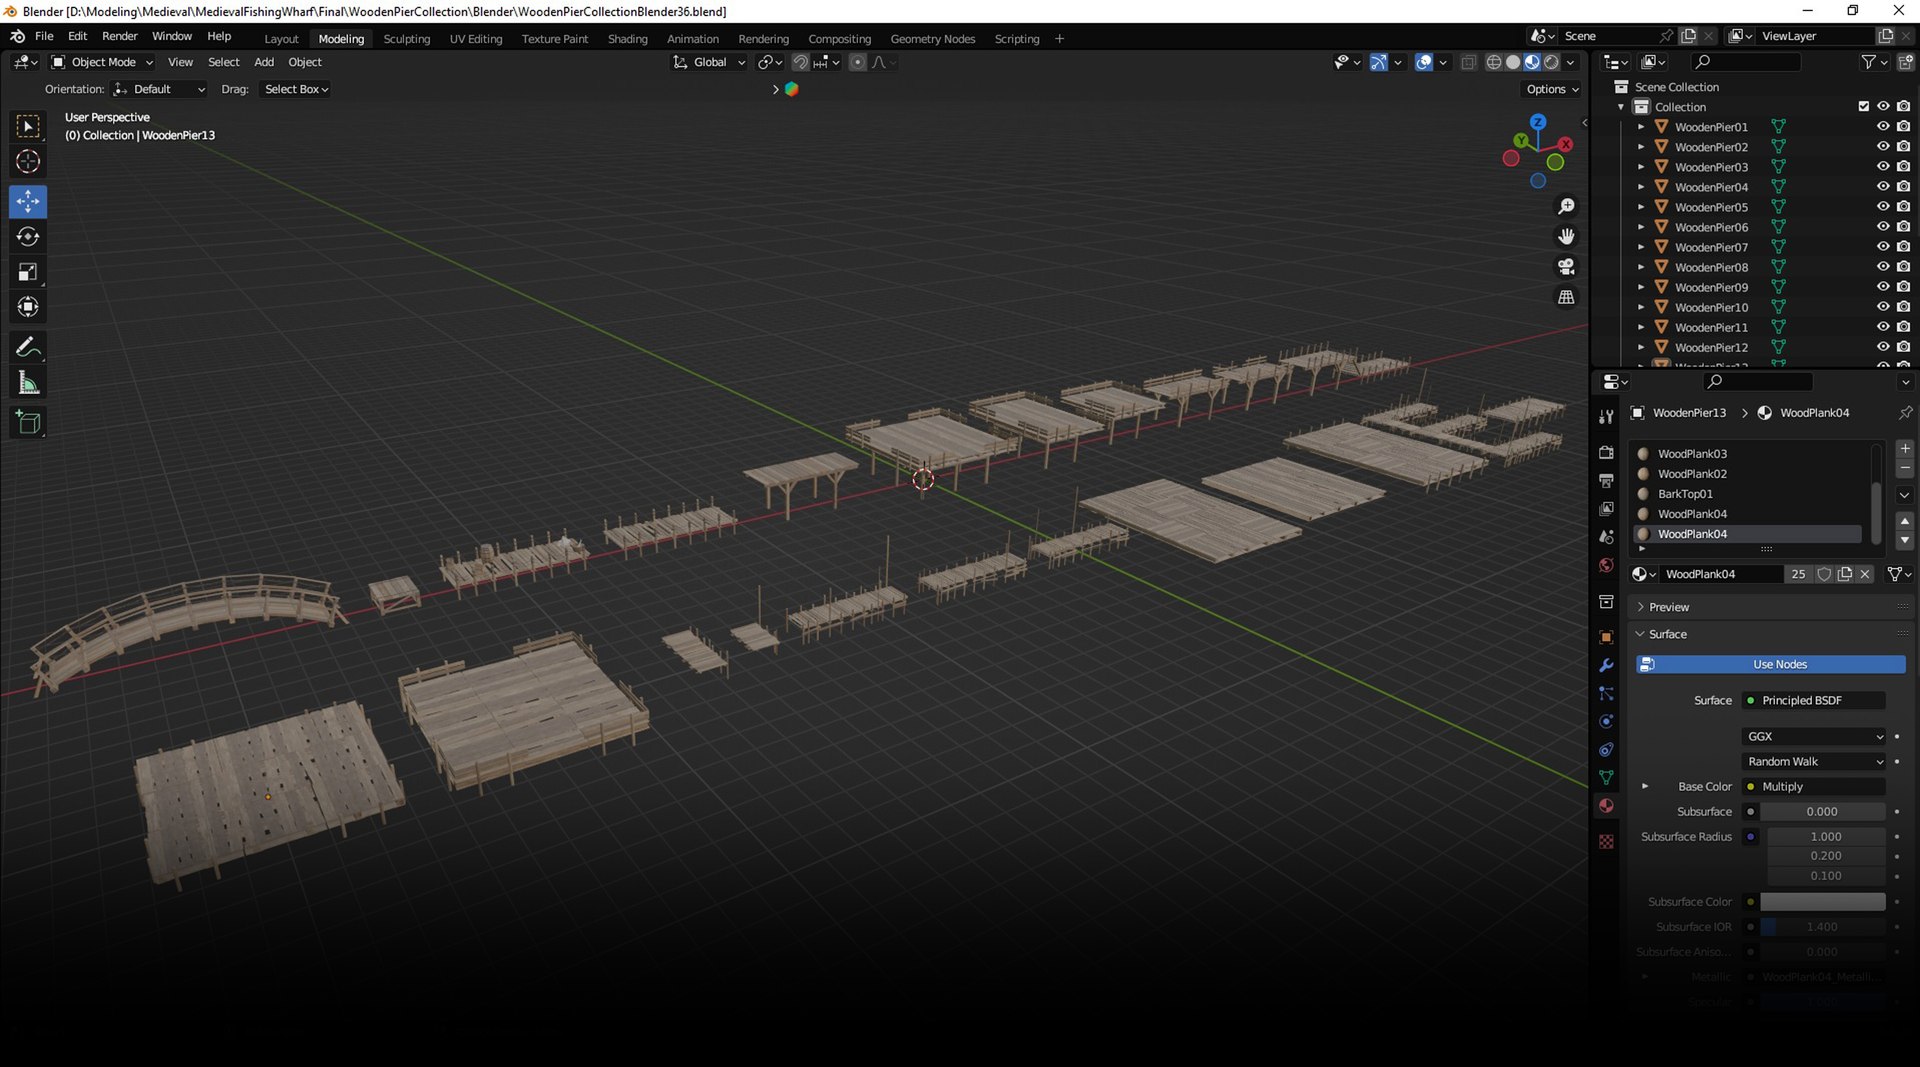This screenshot has height=1067, width=1920.
Task: Open the Object Mode dropdown
Action: coord(101,62)
